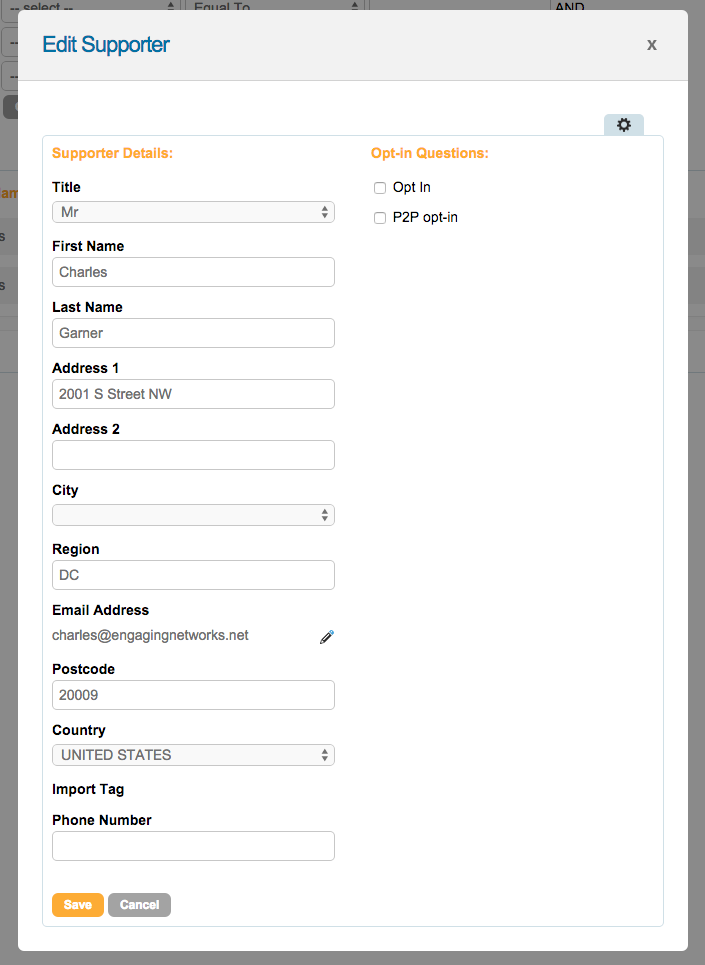The image size is (705, 965).
Task: Select the Postcode field with 20009
Action: click(x=193, y=695)
